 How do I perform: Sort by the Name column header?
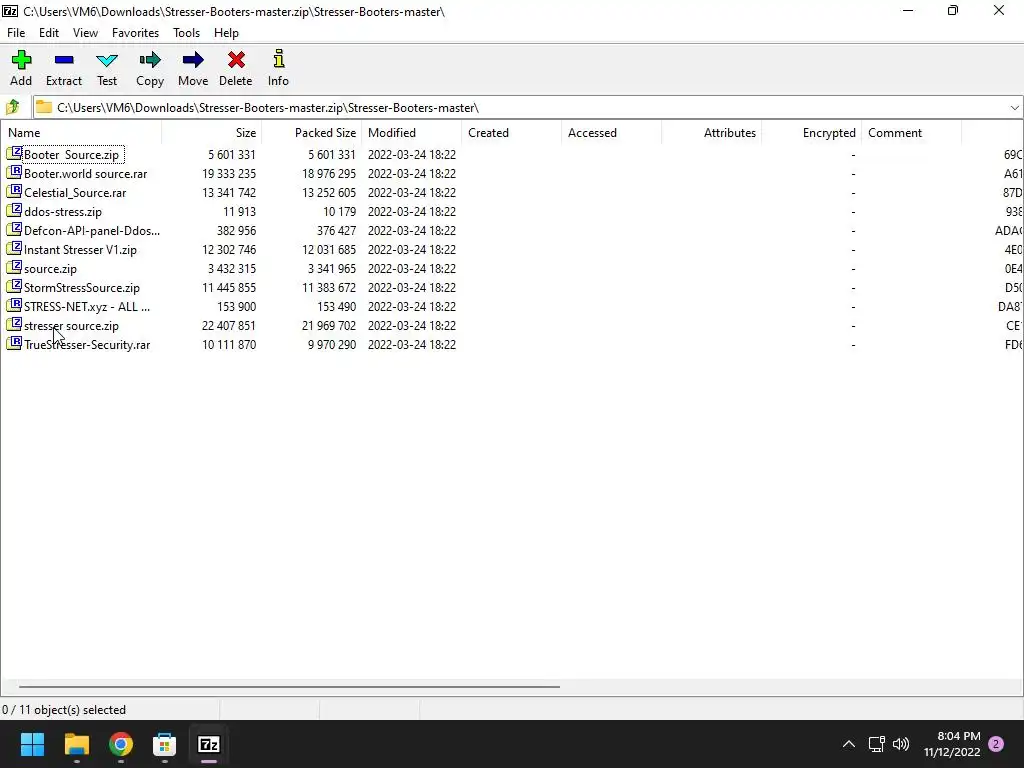coord(82,133)
